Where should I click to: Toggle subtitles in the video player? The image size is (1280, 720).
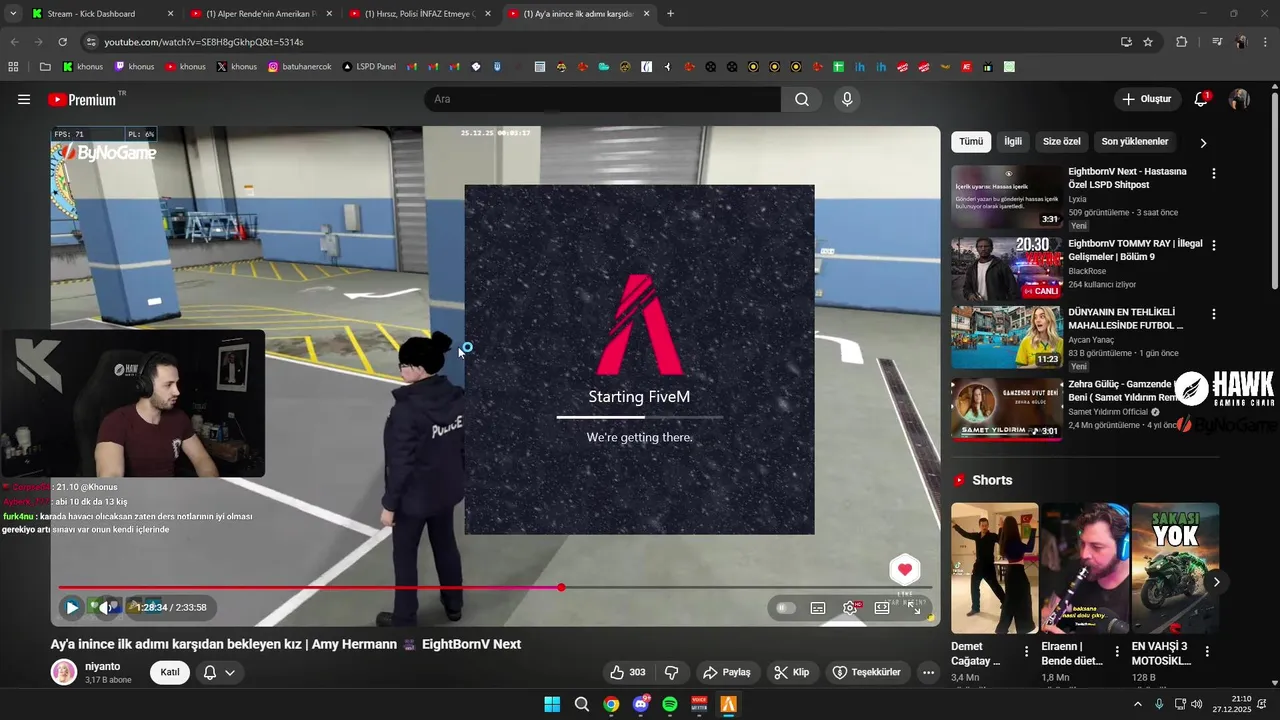tap(818, 607)
